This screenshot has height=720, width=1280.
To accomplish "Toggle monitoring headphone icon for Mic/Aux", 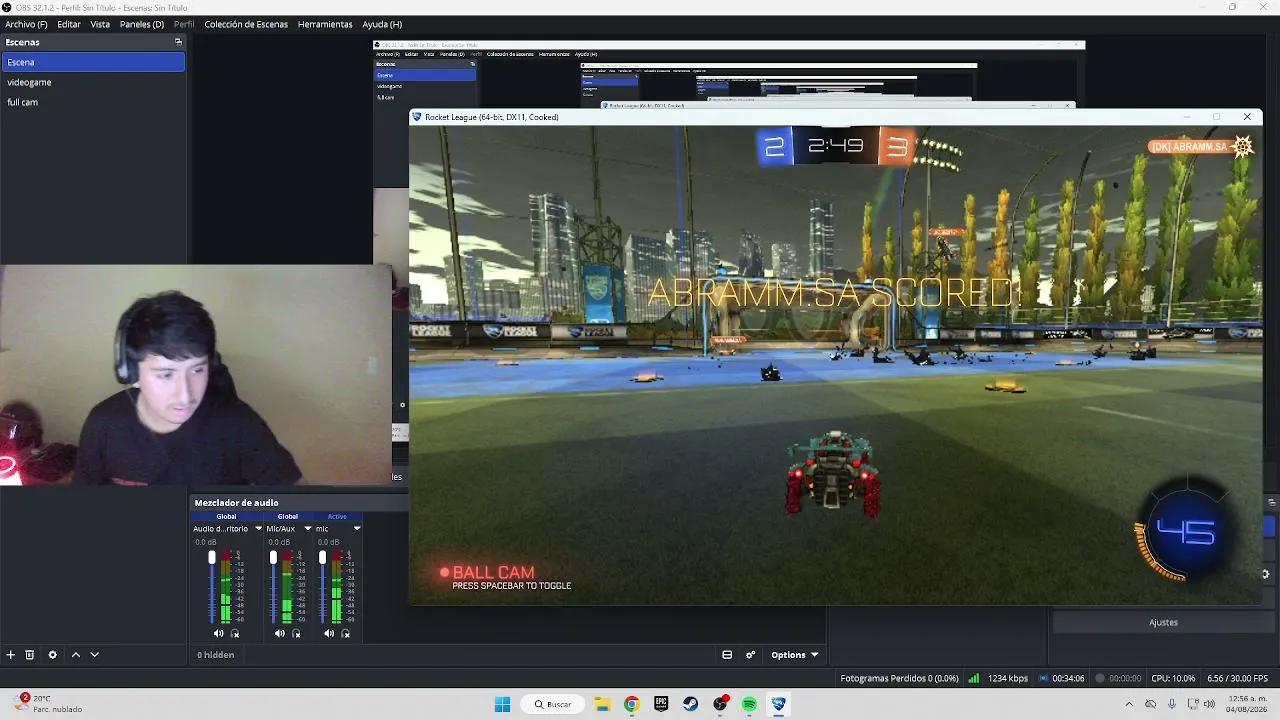I will 296,634.
